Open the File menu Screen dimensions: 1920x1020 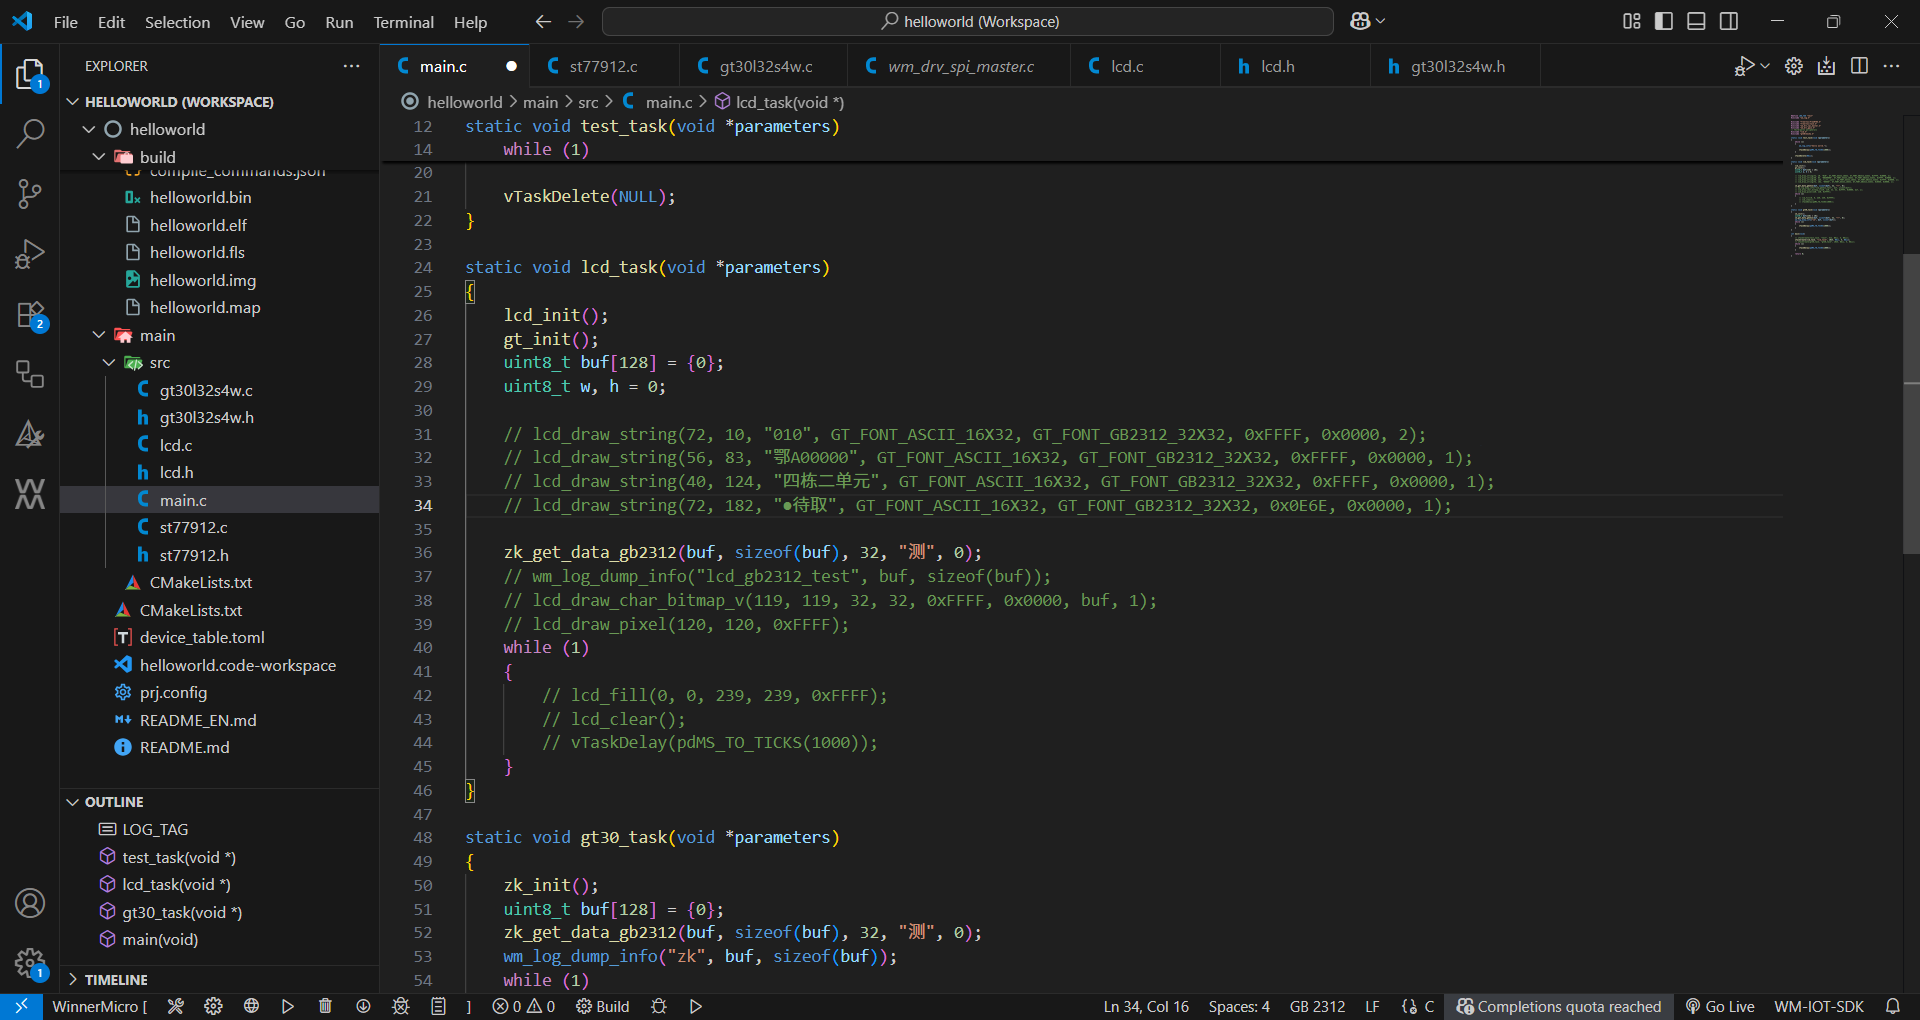[66, 22]
